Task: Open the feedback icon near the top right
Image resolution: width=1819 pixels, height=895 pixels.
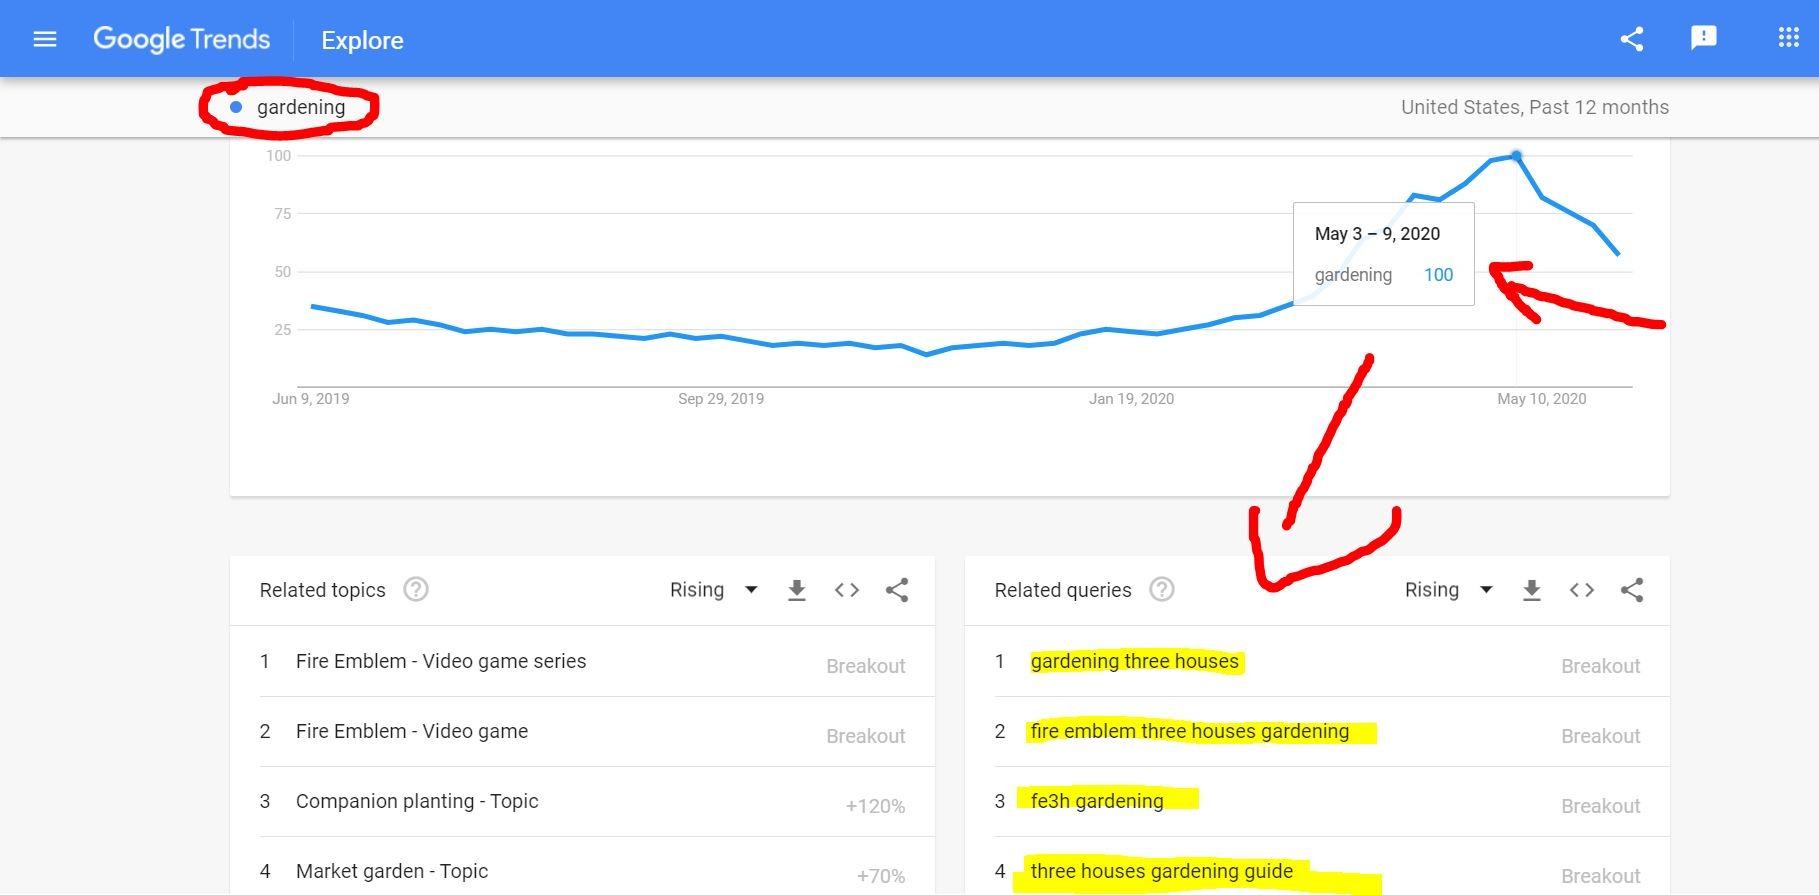Action: [x=1703, y=37]
